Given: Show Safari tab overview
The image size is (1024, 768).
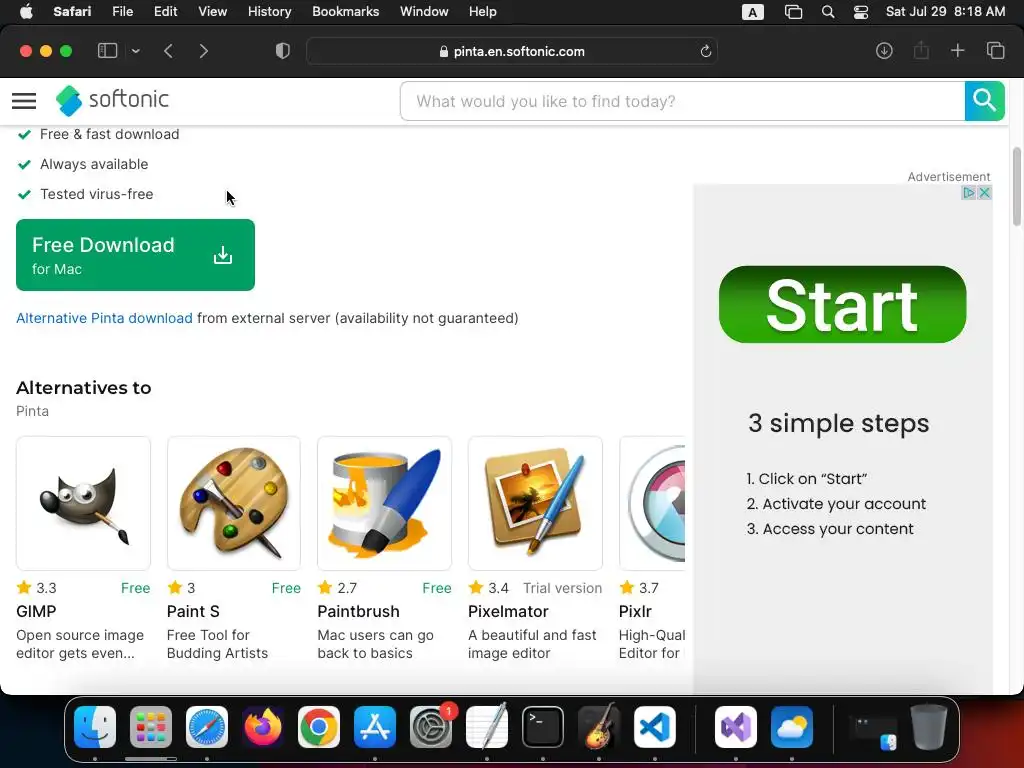Looking at the screenshot, I should pyautogui.click(x=995, y=50).
